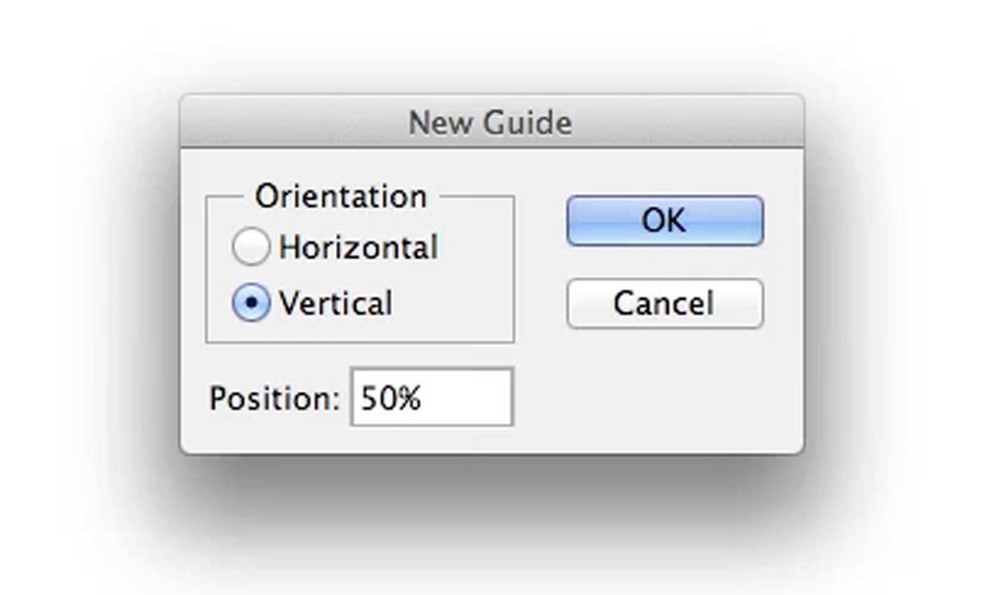The image size is (984, 595).
Task: Cancel the New Guide dialog
Action: (664, 304)
